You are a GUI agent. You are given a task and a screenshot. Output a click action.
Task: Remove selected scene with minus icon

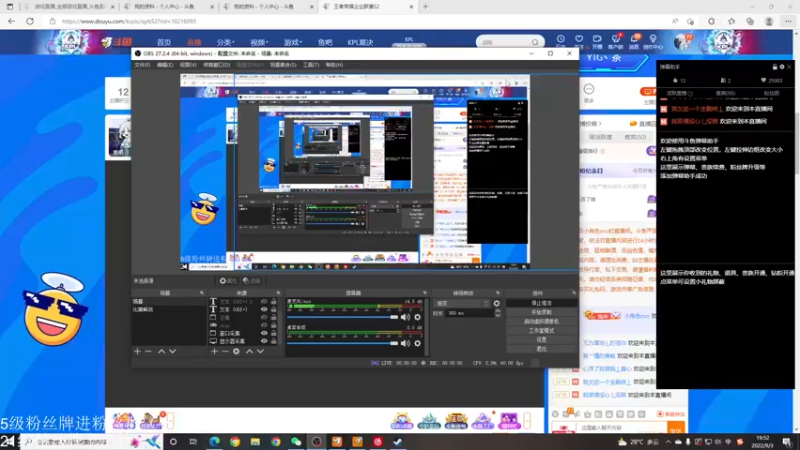click(x=148, y=352)
